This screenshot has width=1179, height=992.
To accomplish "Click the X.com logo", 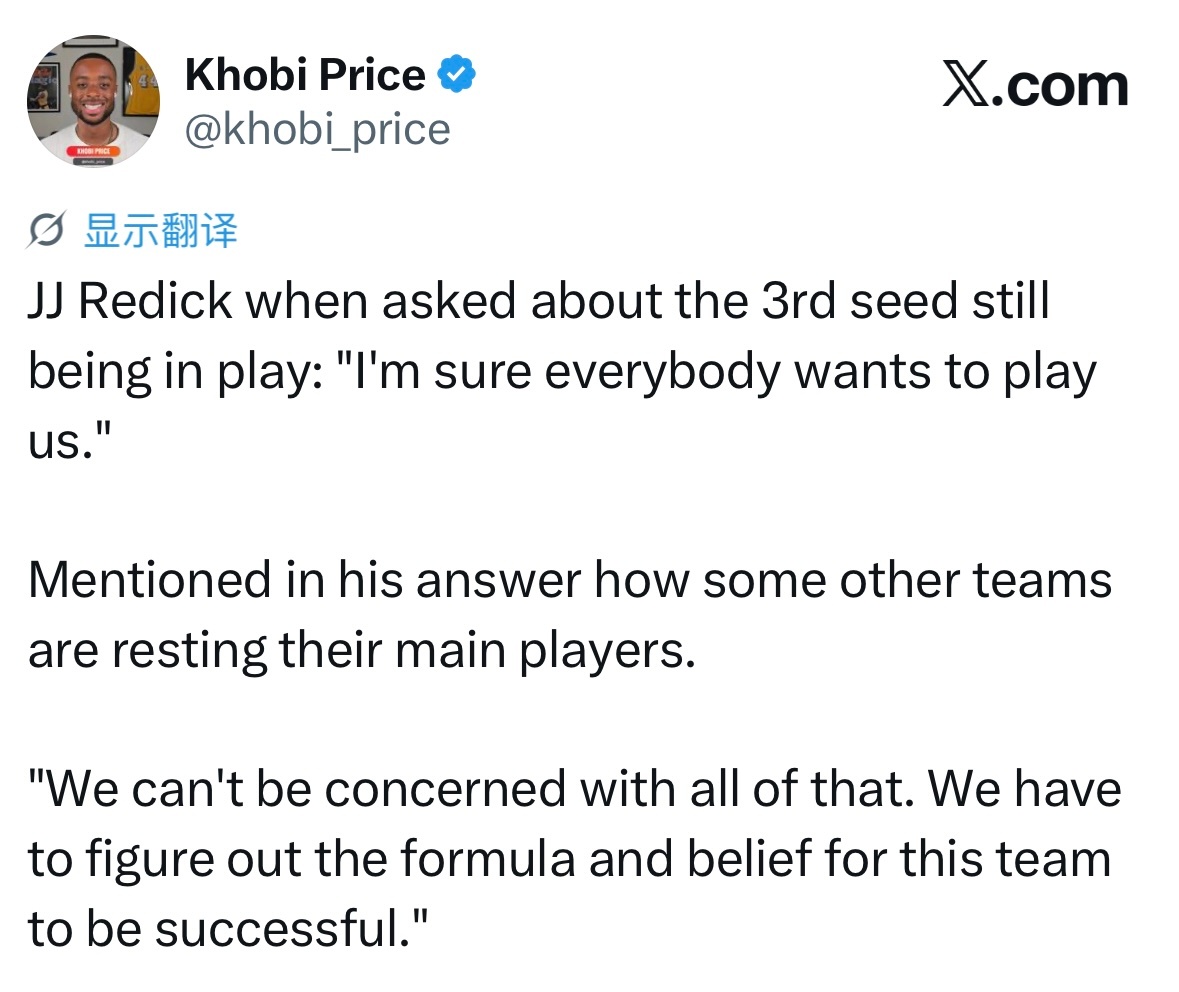I will pyautogui.click(x=1036, y=84).
